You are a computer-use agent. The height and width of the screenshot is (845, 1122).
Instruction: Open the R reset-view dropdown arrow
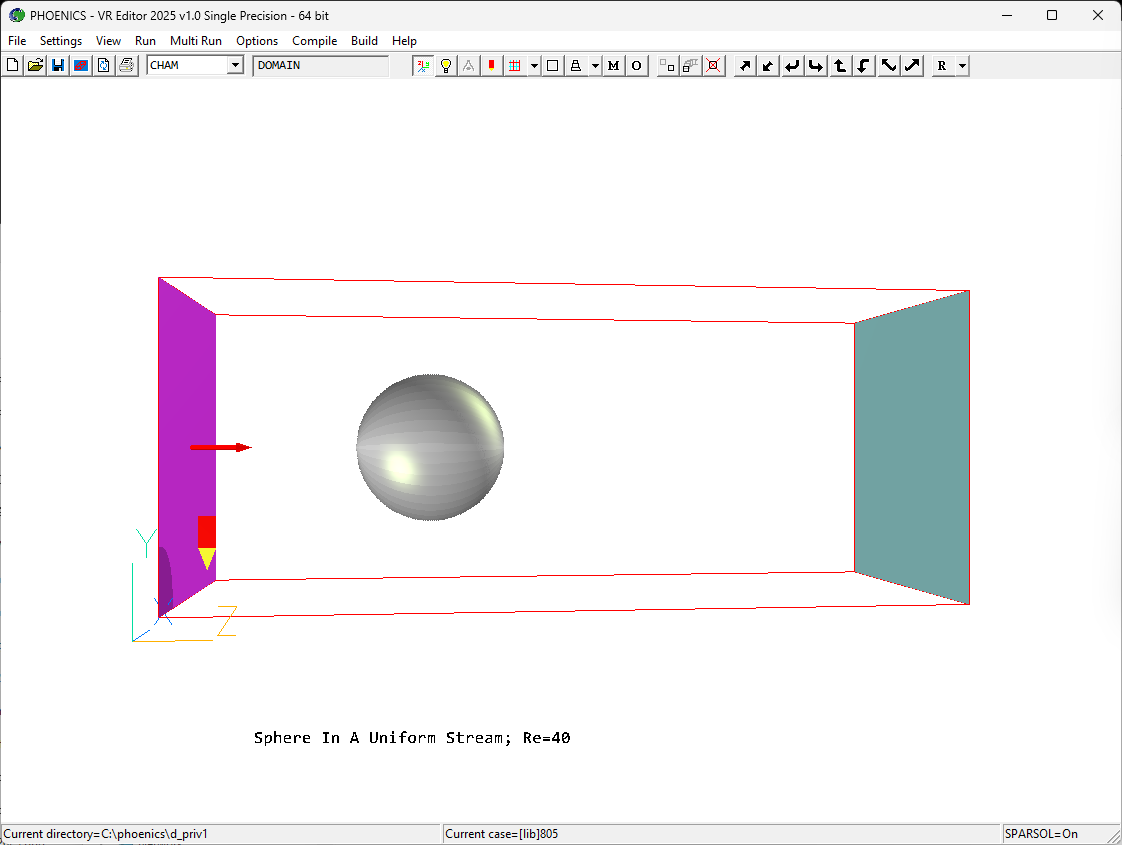coord(962,65)
